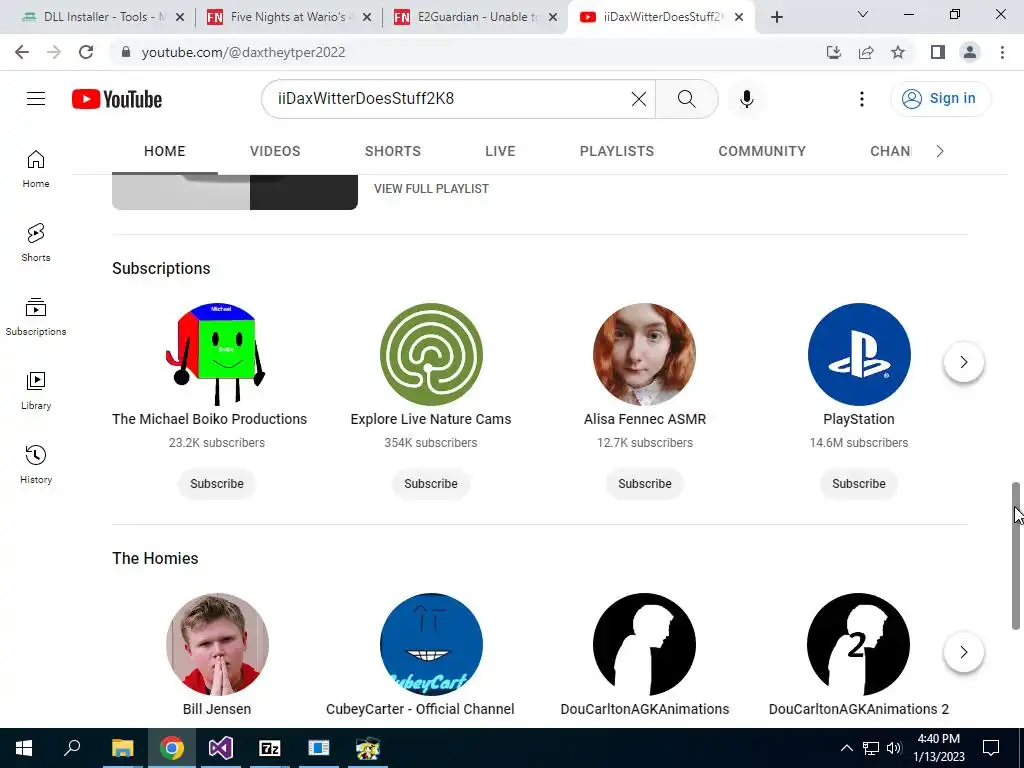
Task: Expand the tab search dropdown chevron
Action: (x=863, y=14)
